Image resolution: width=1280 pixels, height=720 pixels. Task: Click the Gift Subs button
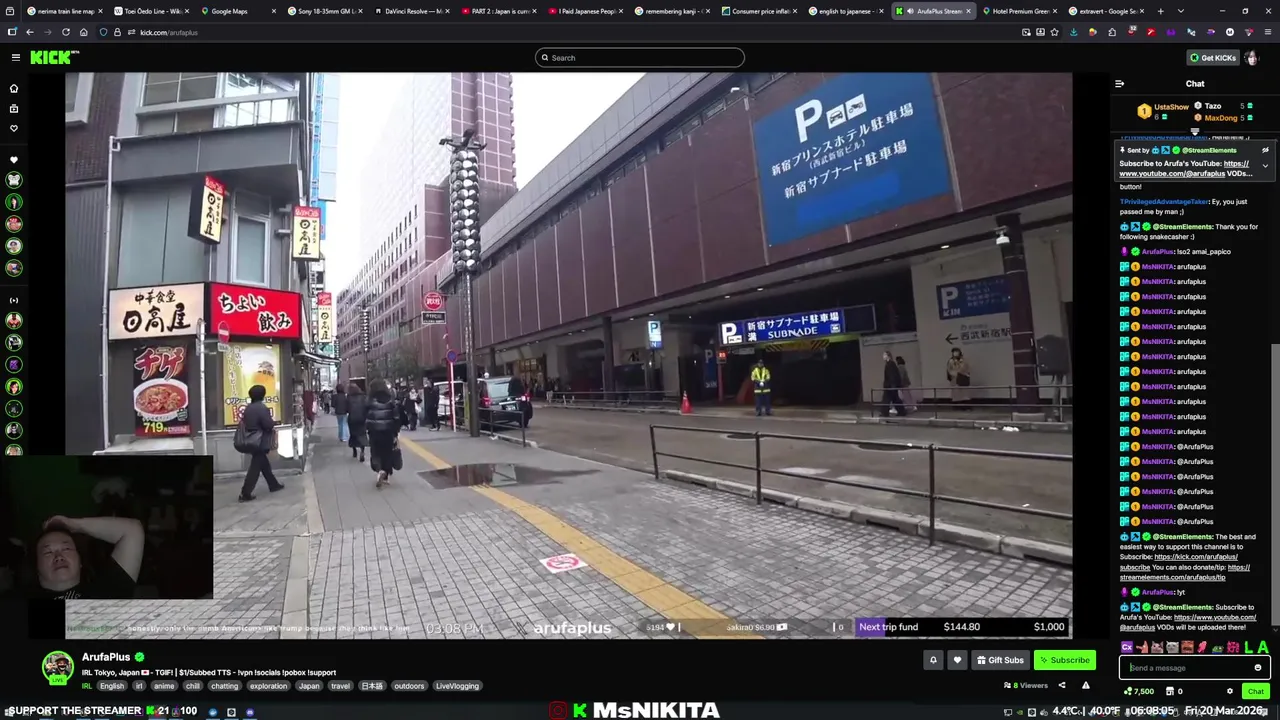1000,660
